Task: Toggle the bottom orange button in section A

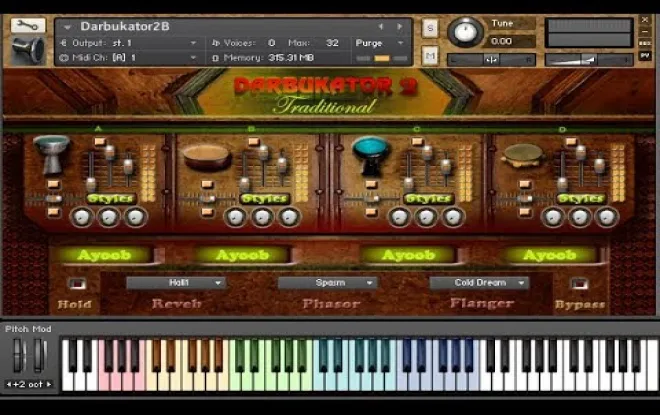Action: click(53, 212)
